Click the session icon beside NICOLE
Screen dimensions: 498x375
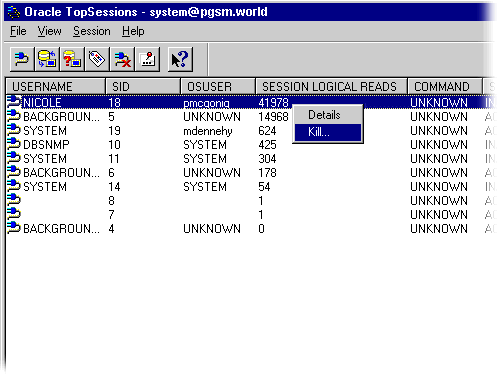[x=14, y=102]
